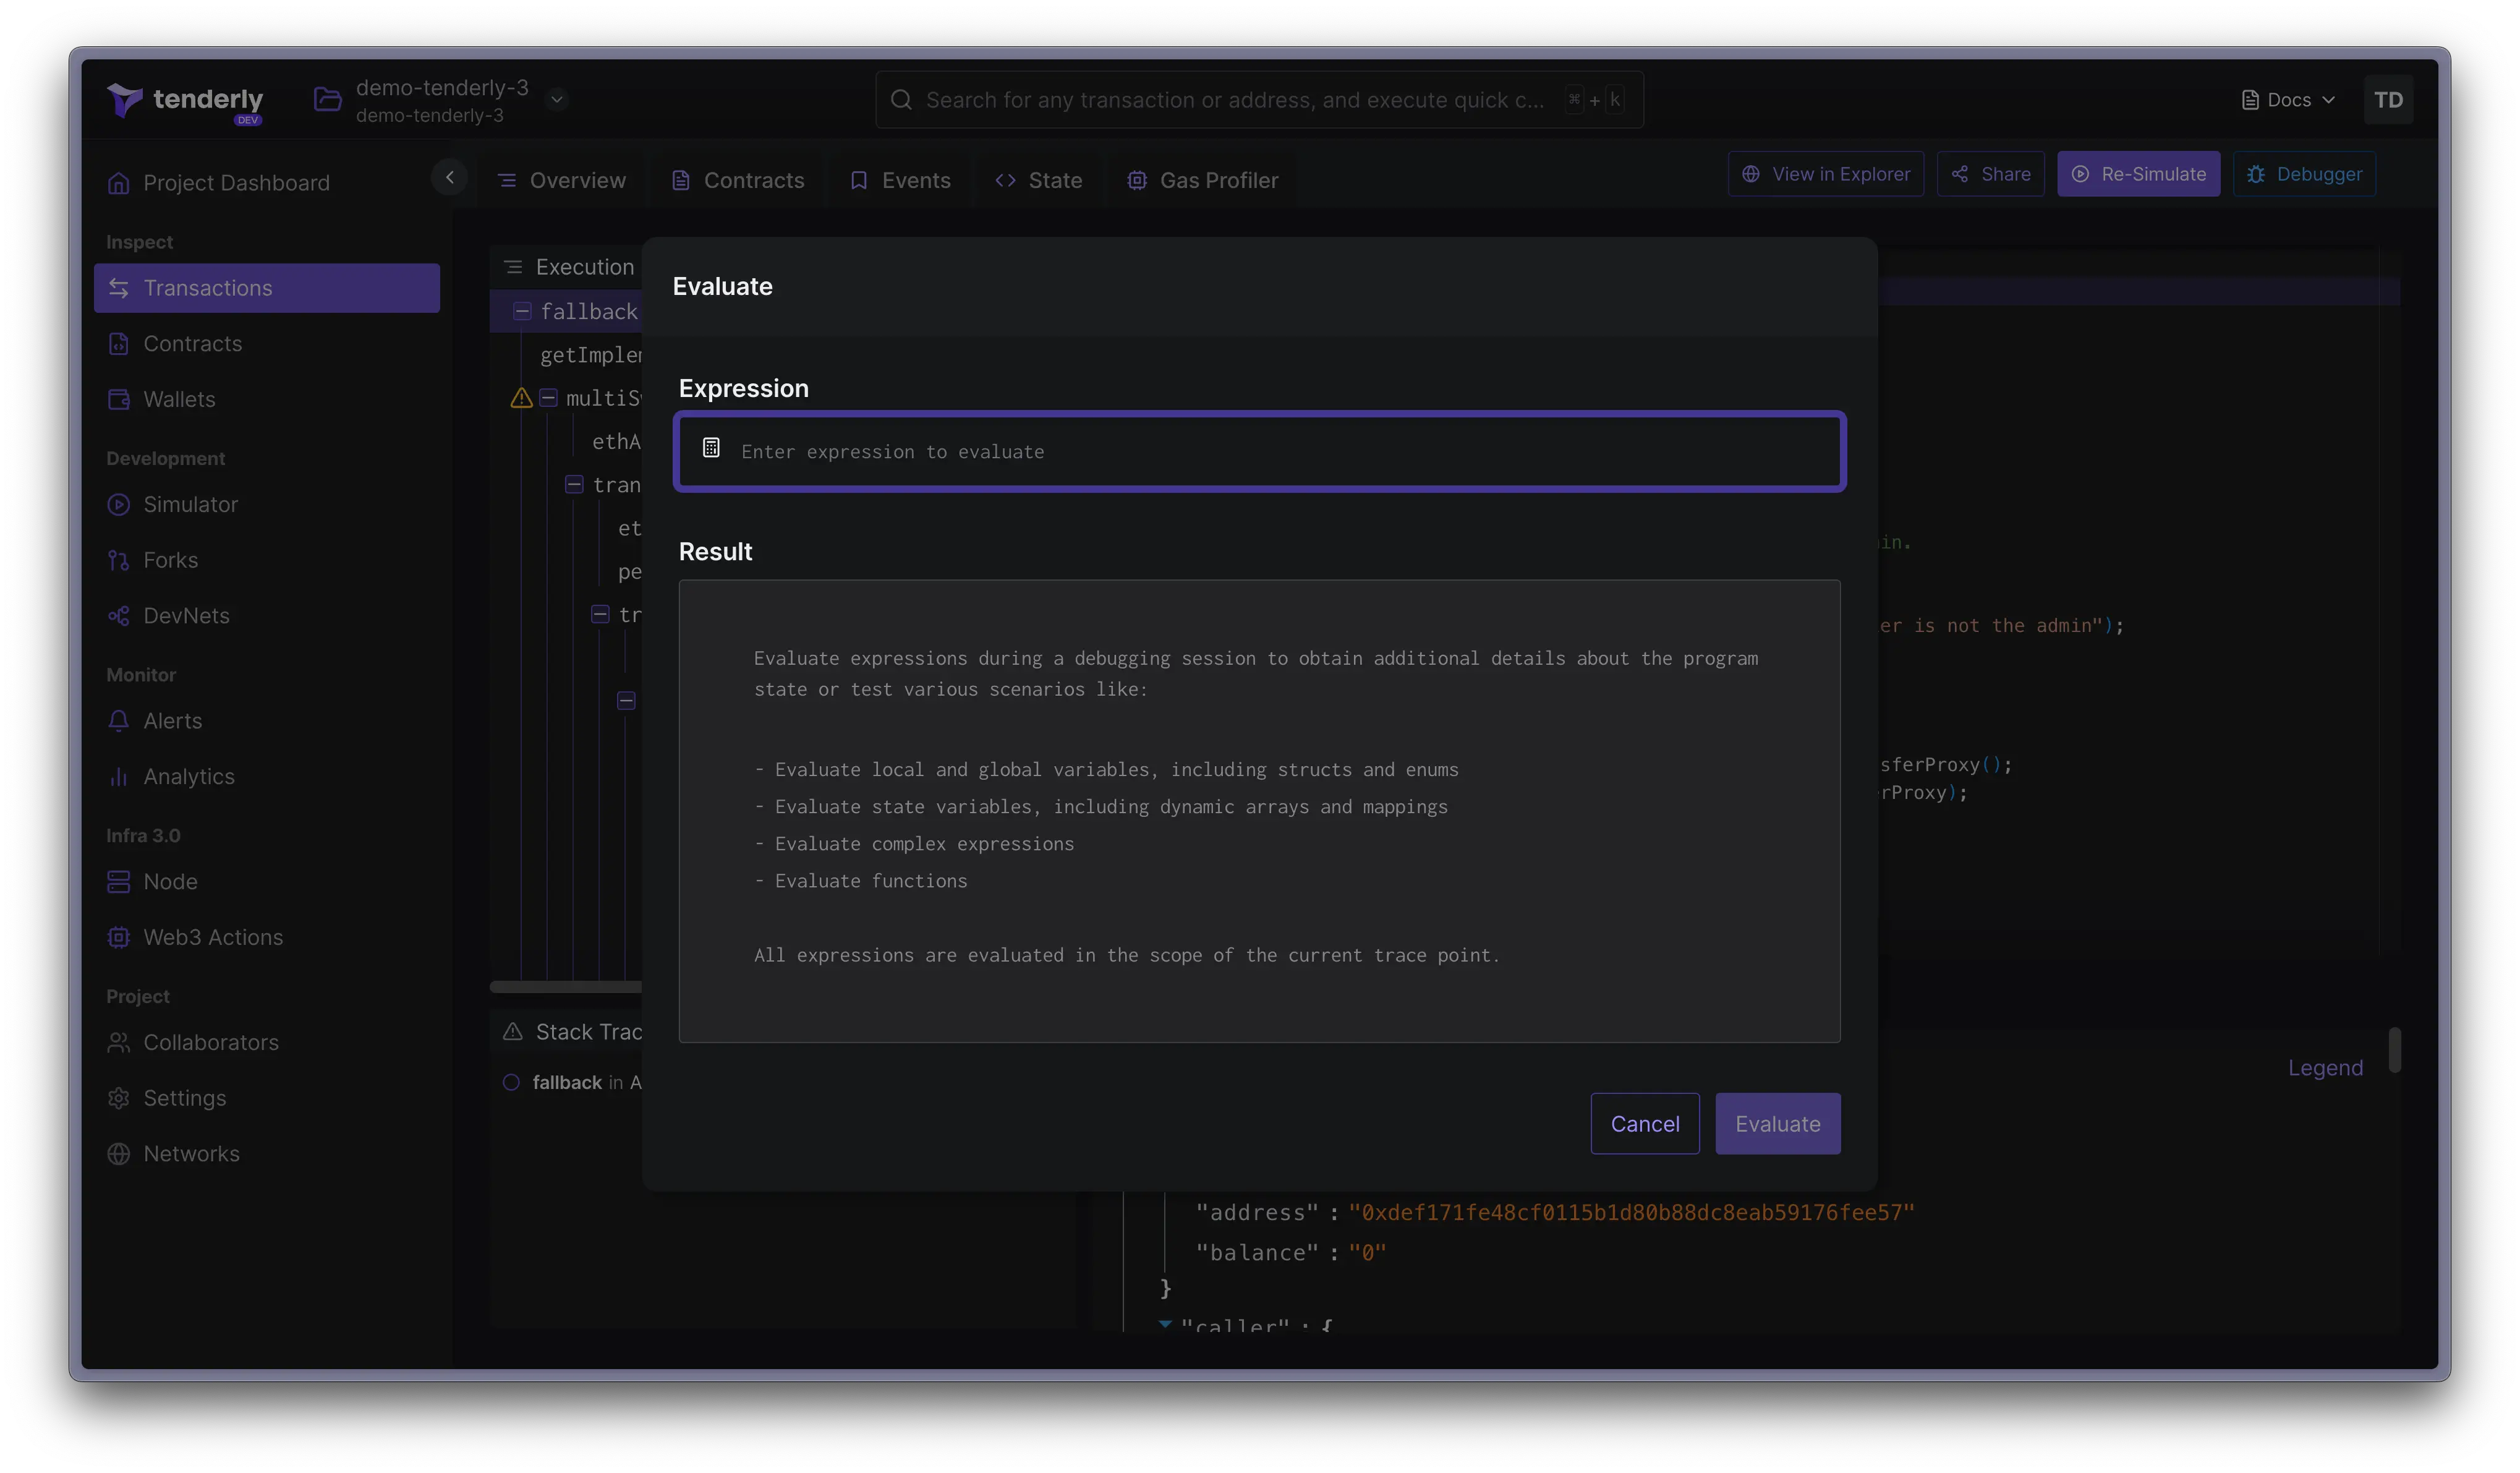
Task: Open the Legend link
Action: [x=2325, y=1068]
